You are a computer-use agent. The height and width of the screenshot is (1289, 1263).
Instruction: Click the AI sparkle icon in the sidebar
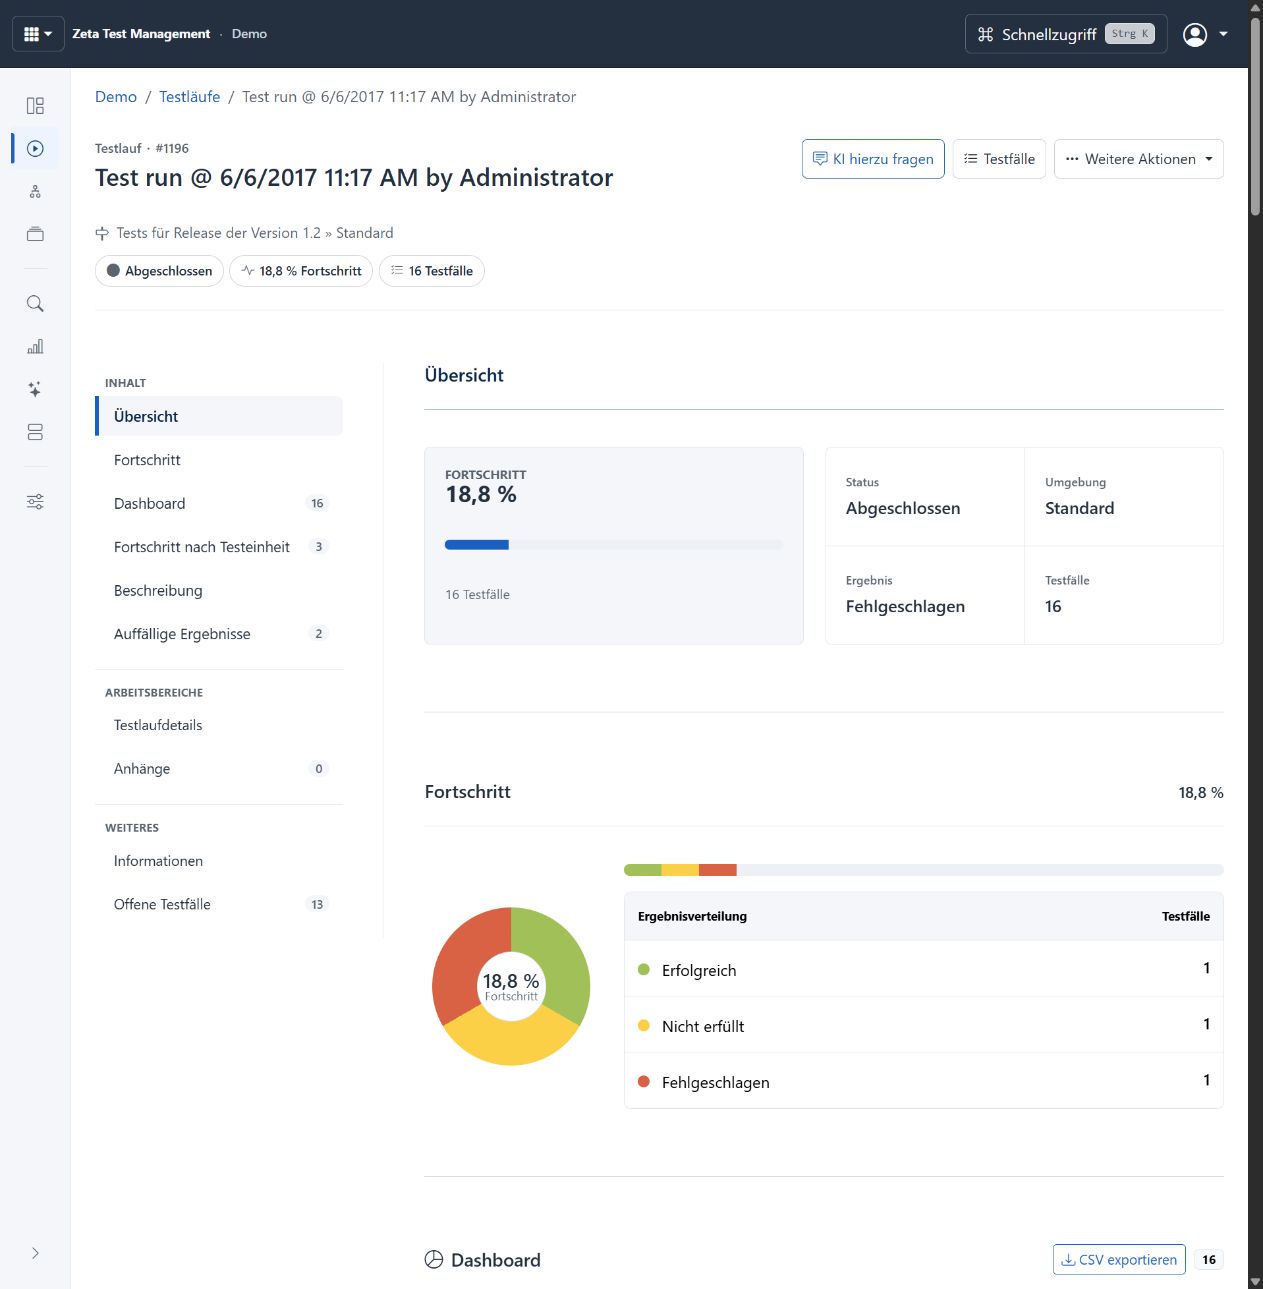click(35, 390)
